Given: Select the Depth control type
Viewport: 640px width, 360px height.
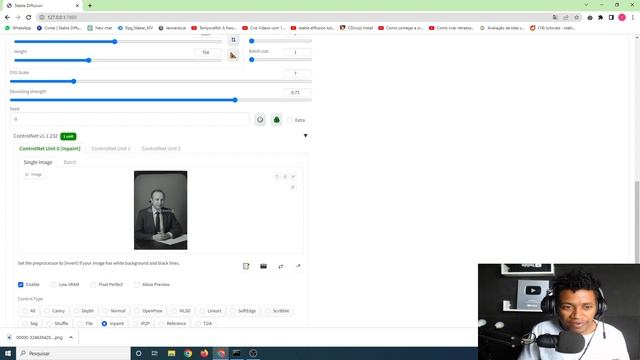Looking at the screenshot, I should [84, 311].
